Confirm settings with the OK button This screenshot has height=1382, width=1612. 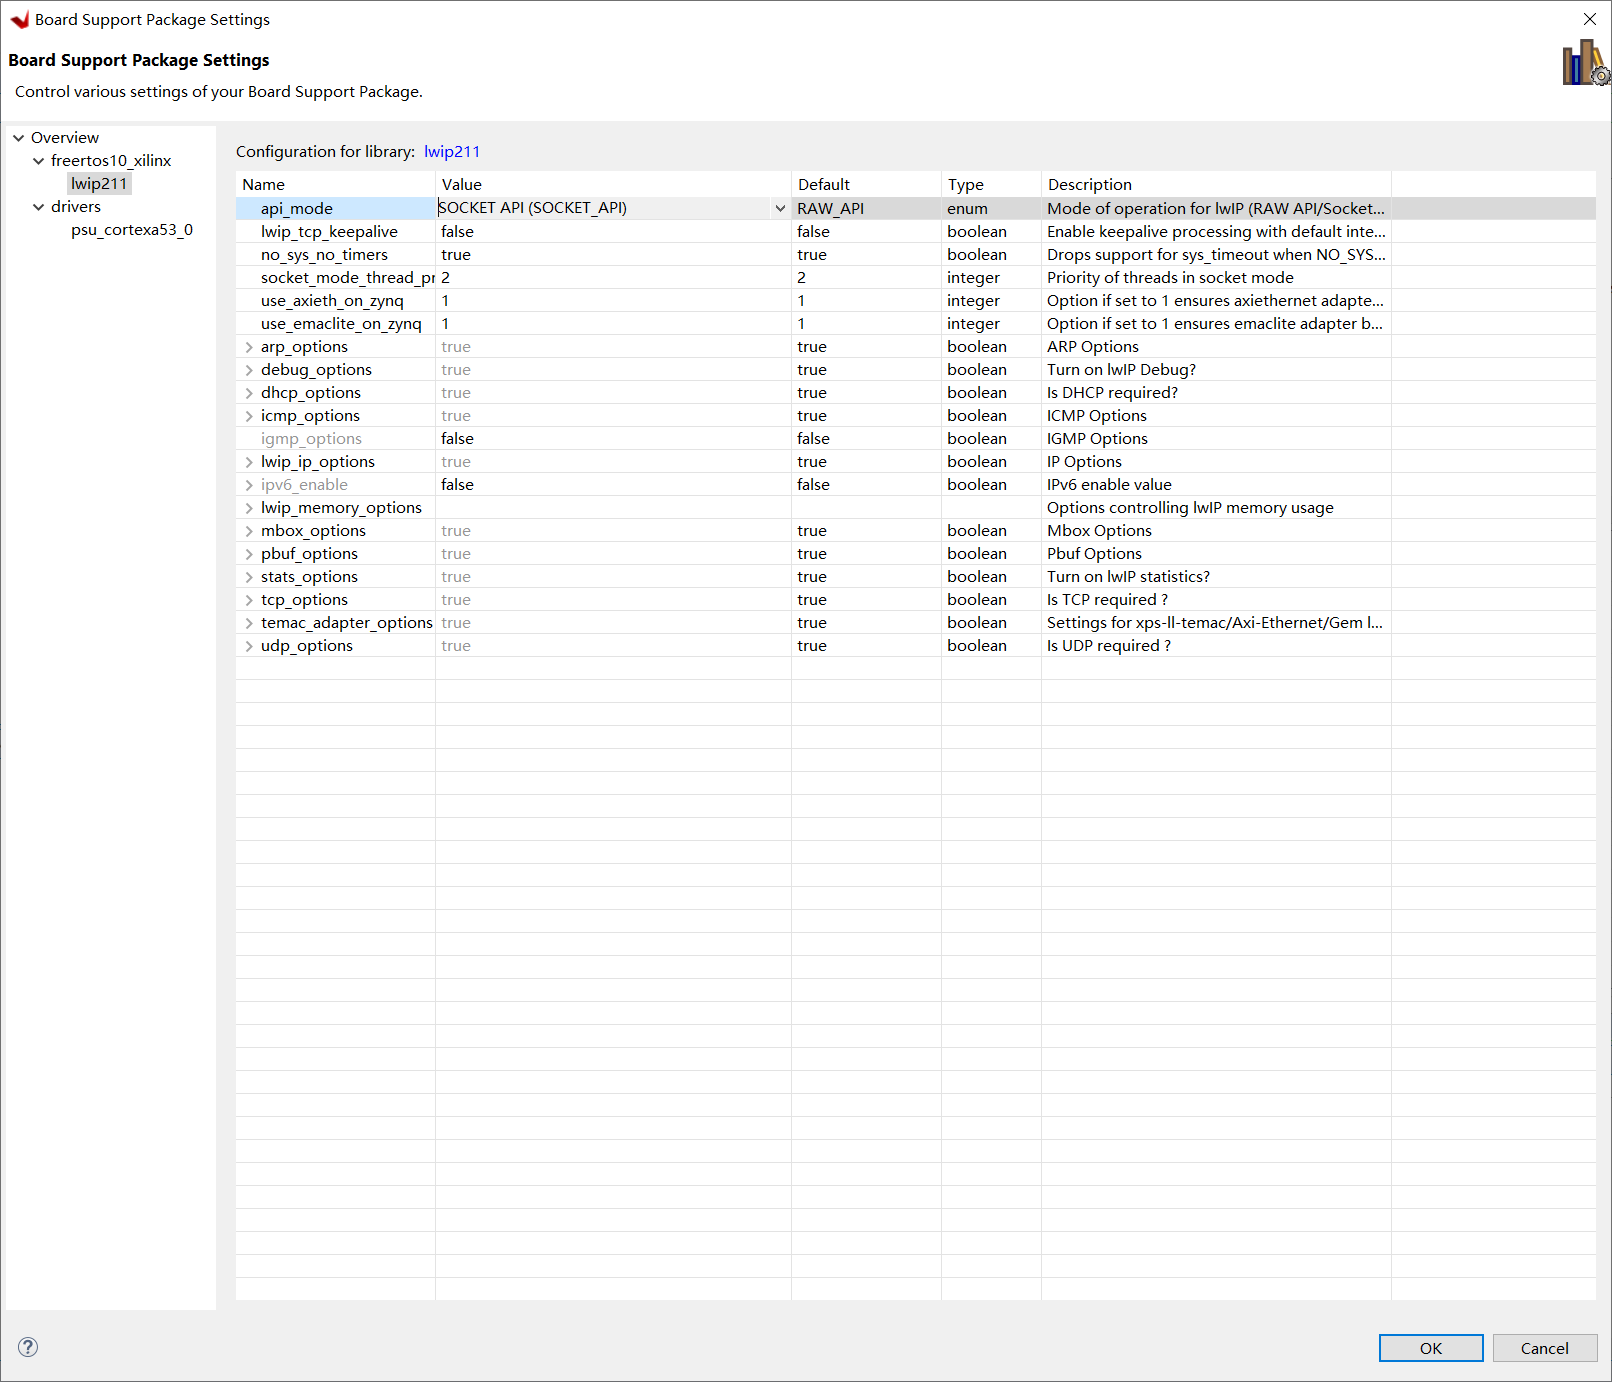[x=1431, y=1348]
